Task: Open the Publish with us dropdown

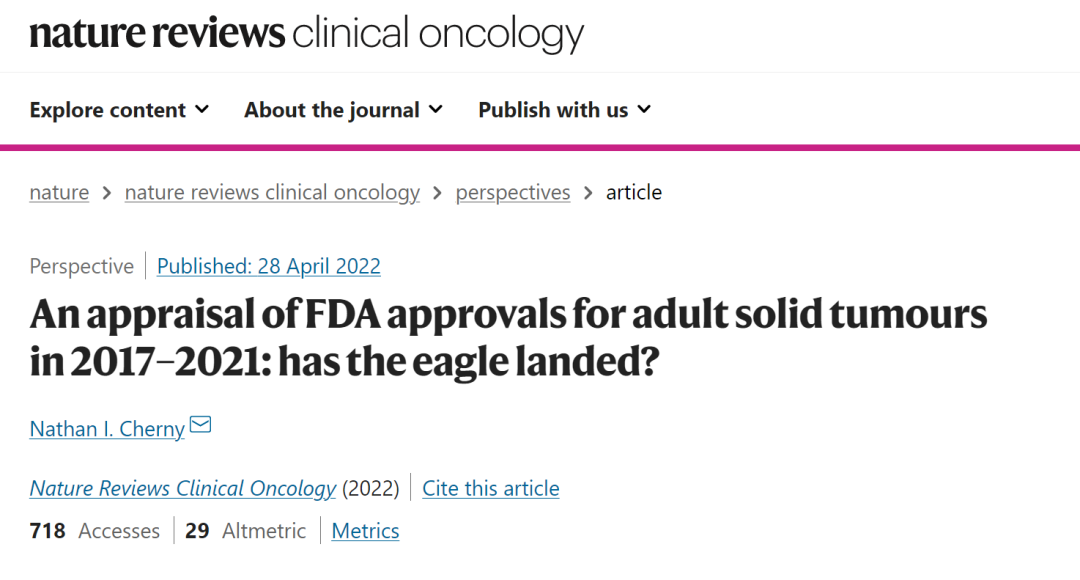Action: (553, 109)
